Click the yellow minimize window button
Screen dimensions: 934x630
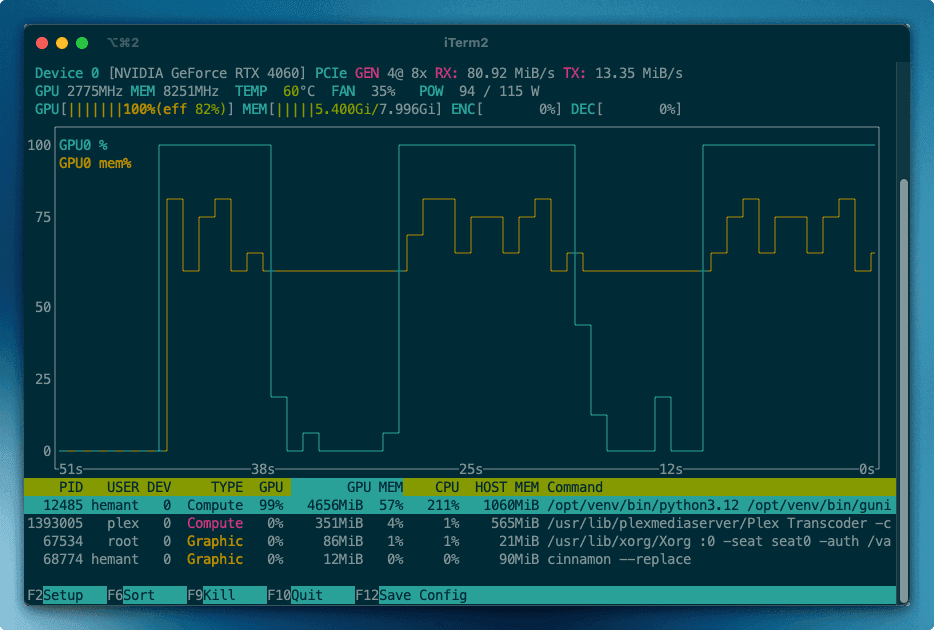click(x=62, y=43)
